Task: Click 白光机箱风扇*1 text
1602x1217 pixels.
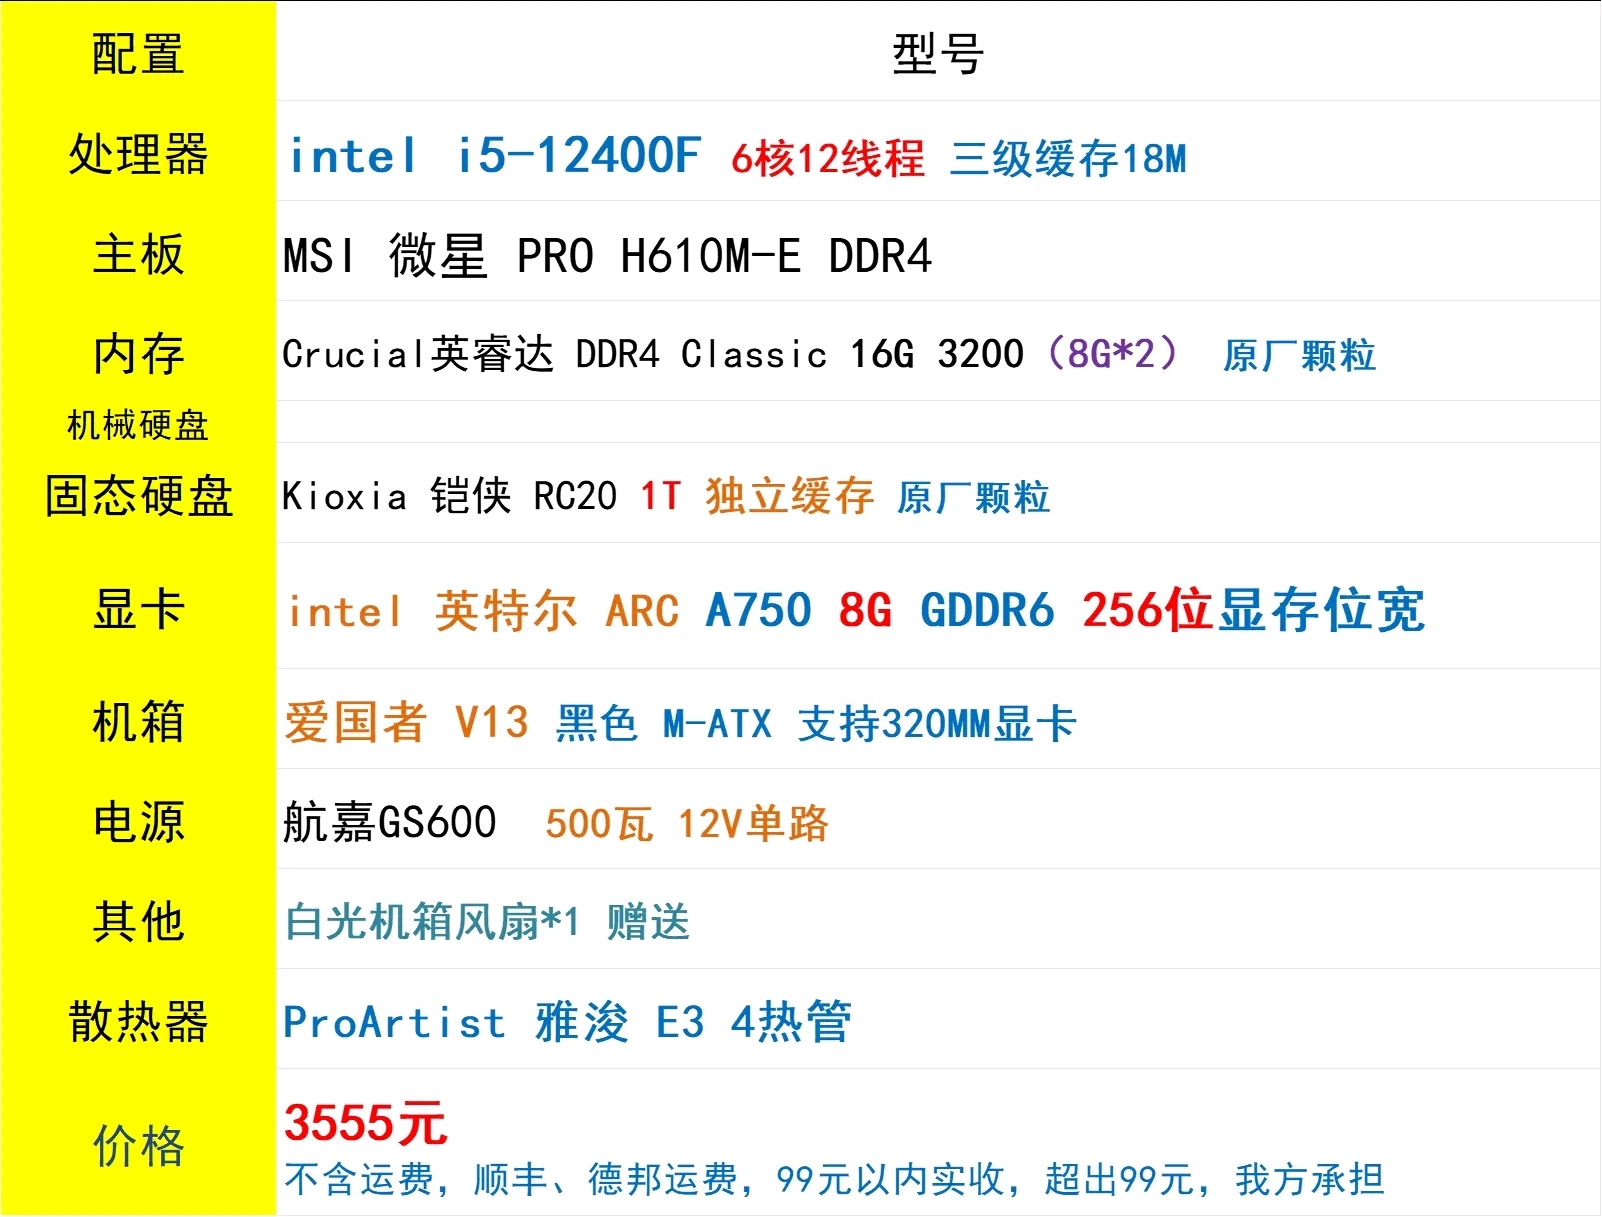Action: [432, 922]
